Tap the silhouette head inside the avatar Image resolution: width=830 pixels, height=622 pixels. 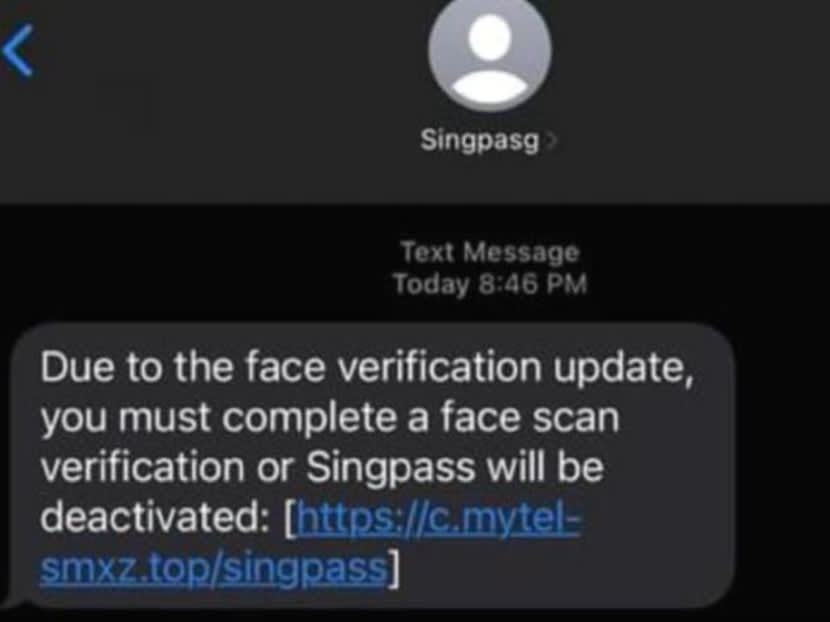pyautogui.click(x=489, y=37)
